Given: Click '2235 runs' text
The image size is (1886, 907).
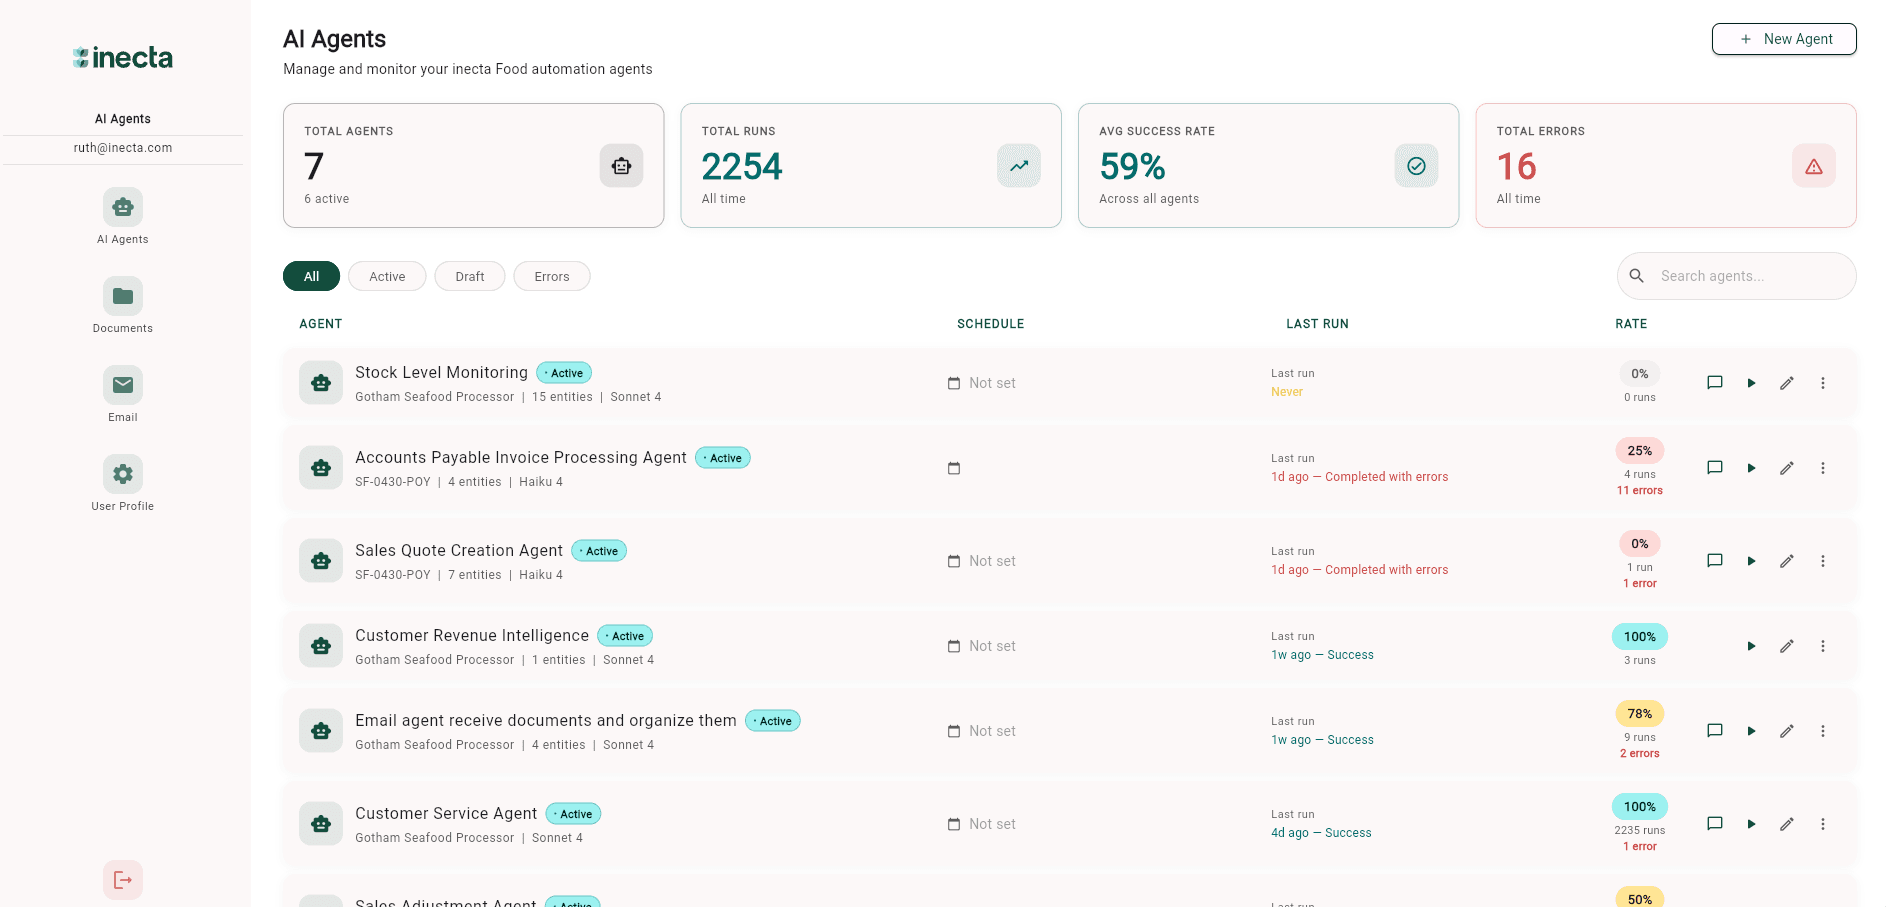Looking at the screenshot, I should coord(1640,831).
